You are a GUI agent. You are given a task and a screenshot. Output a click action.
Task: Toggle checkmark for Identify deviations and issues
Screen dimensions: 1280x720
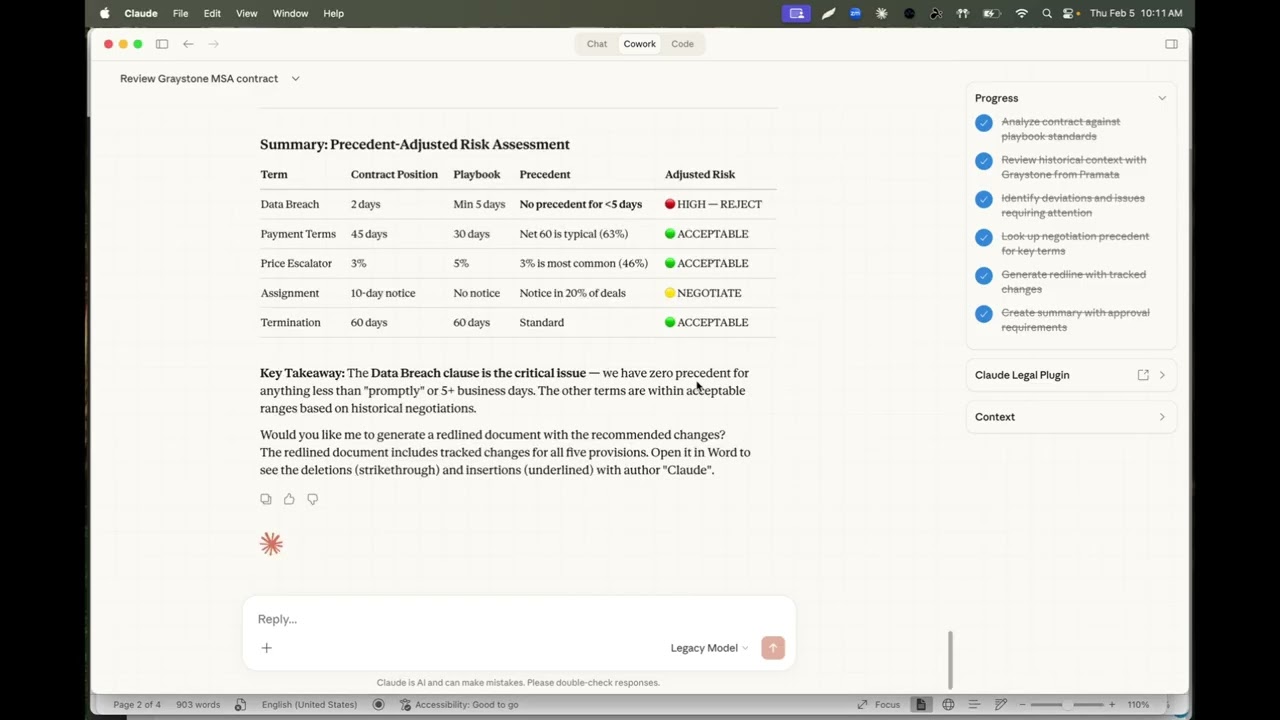tap(984, 199)
